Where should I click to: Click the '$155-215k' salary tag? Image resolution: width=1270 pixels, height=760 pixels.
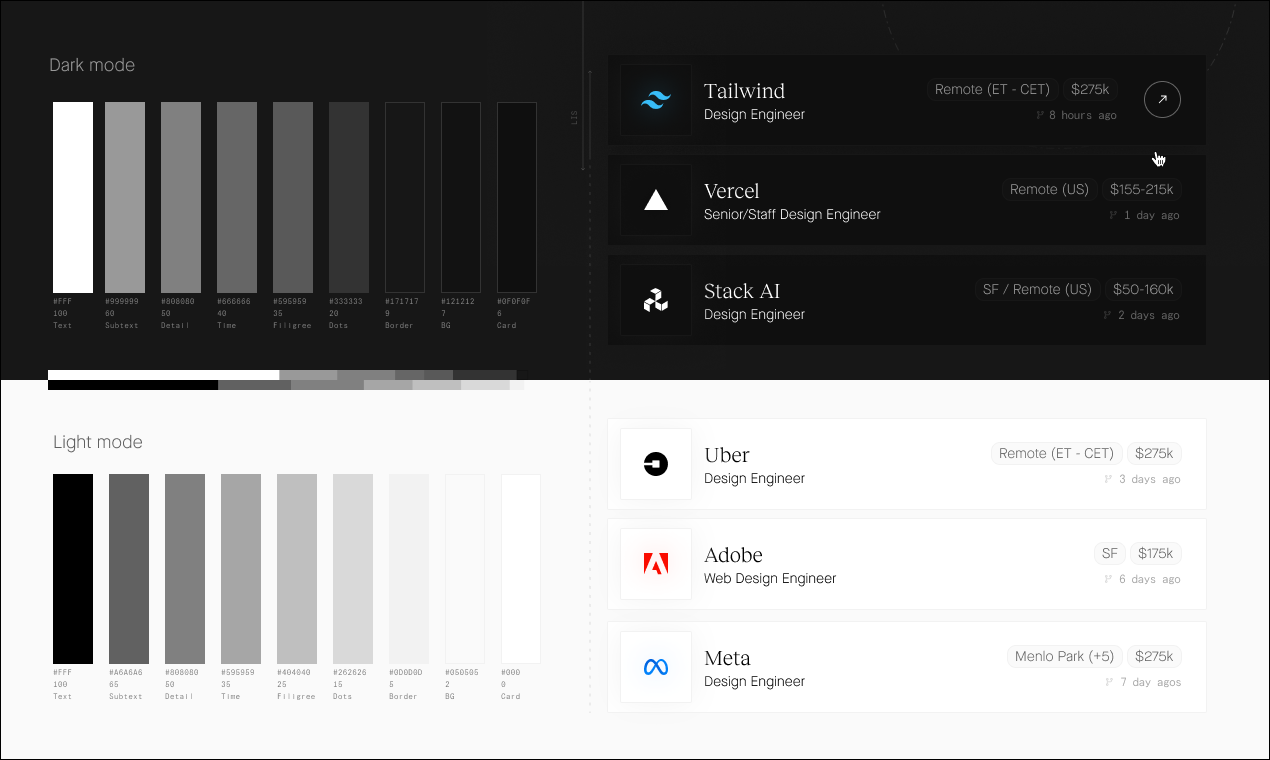pyautogui.click(x=1142, y=189)
